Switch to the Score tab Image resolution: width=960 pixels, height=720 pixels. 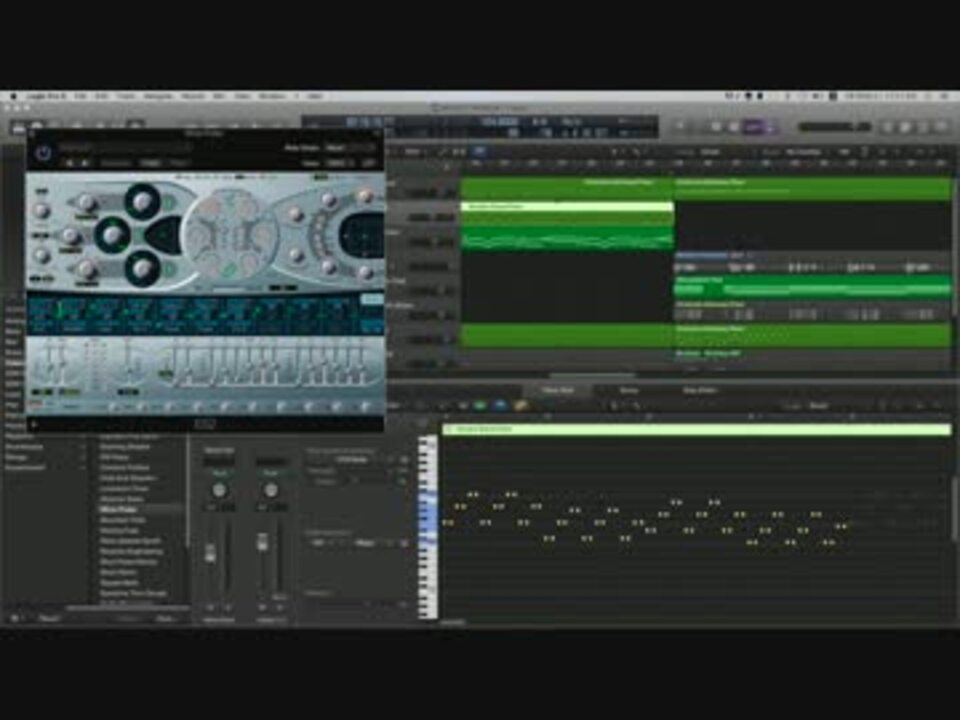(629, 390)
